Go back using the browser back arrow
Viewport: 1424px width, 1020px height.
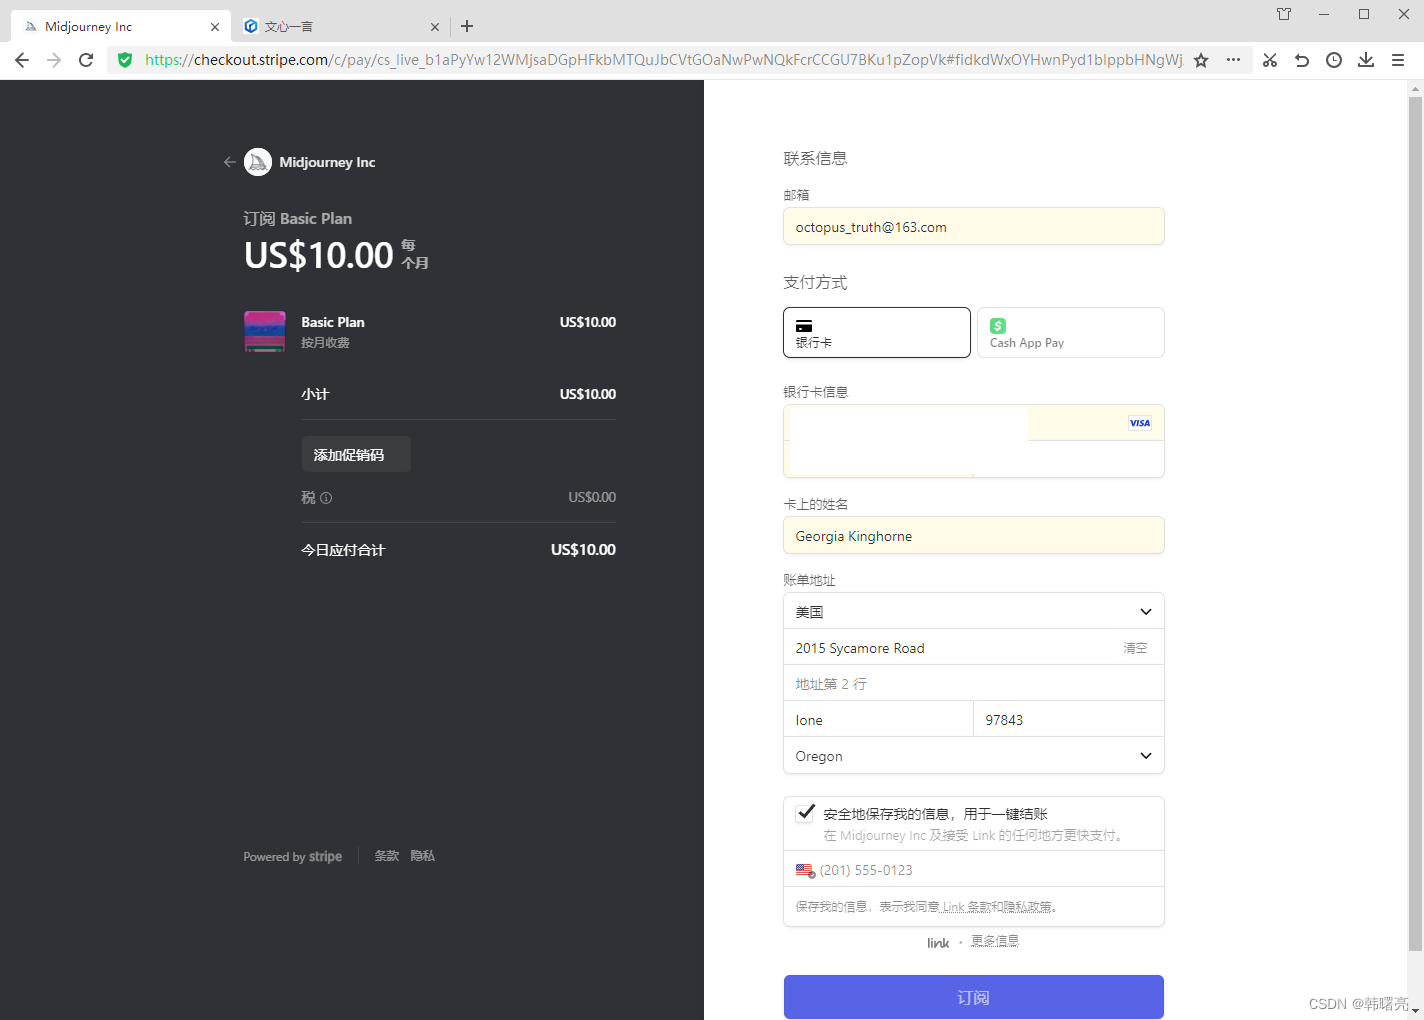tap(22, 60)
